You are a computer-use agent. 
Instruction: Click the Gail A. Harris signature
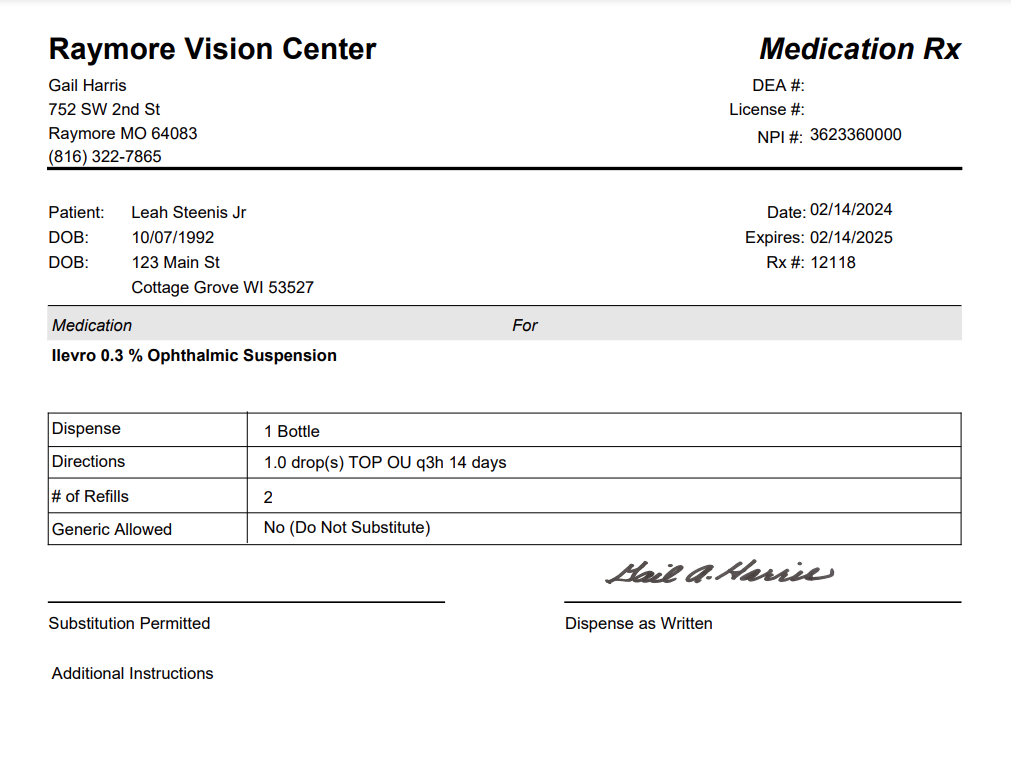(720, 573)
